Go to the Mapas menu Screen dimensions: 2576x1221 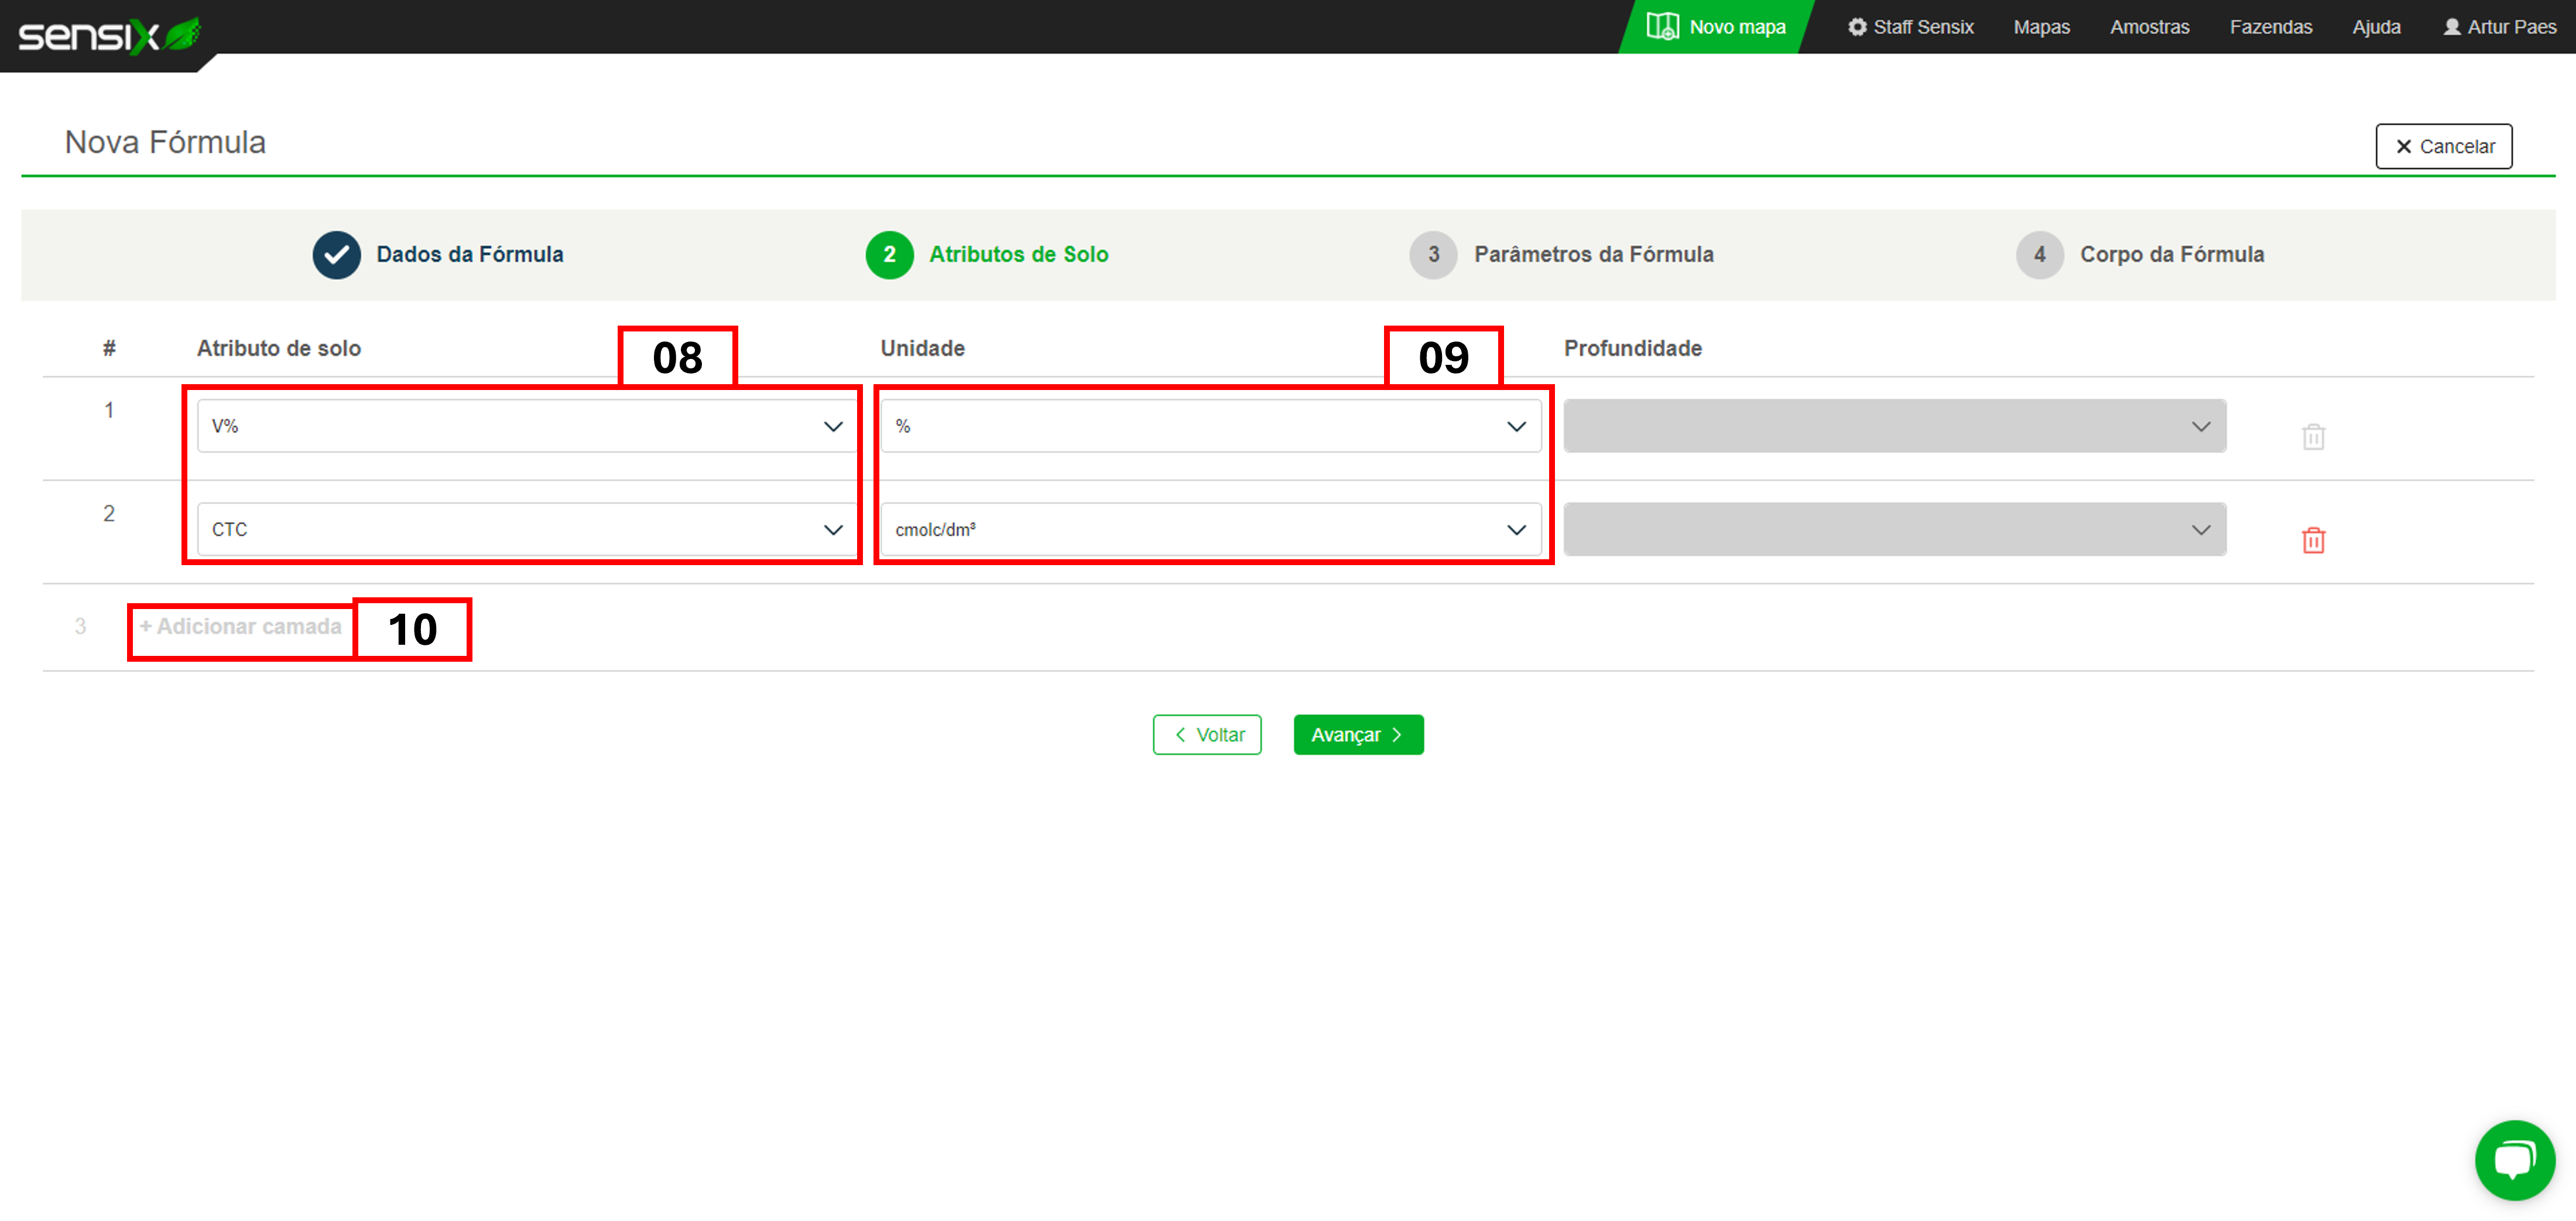coord(2041,27)
